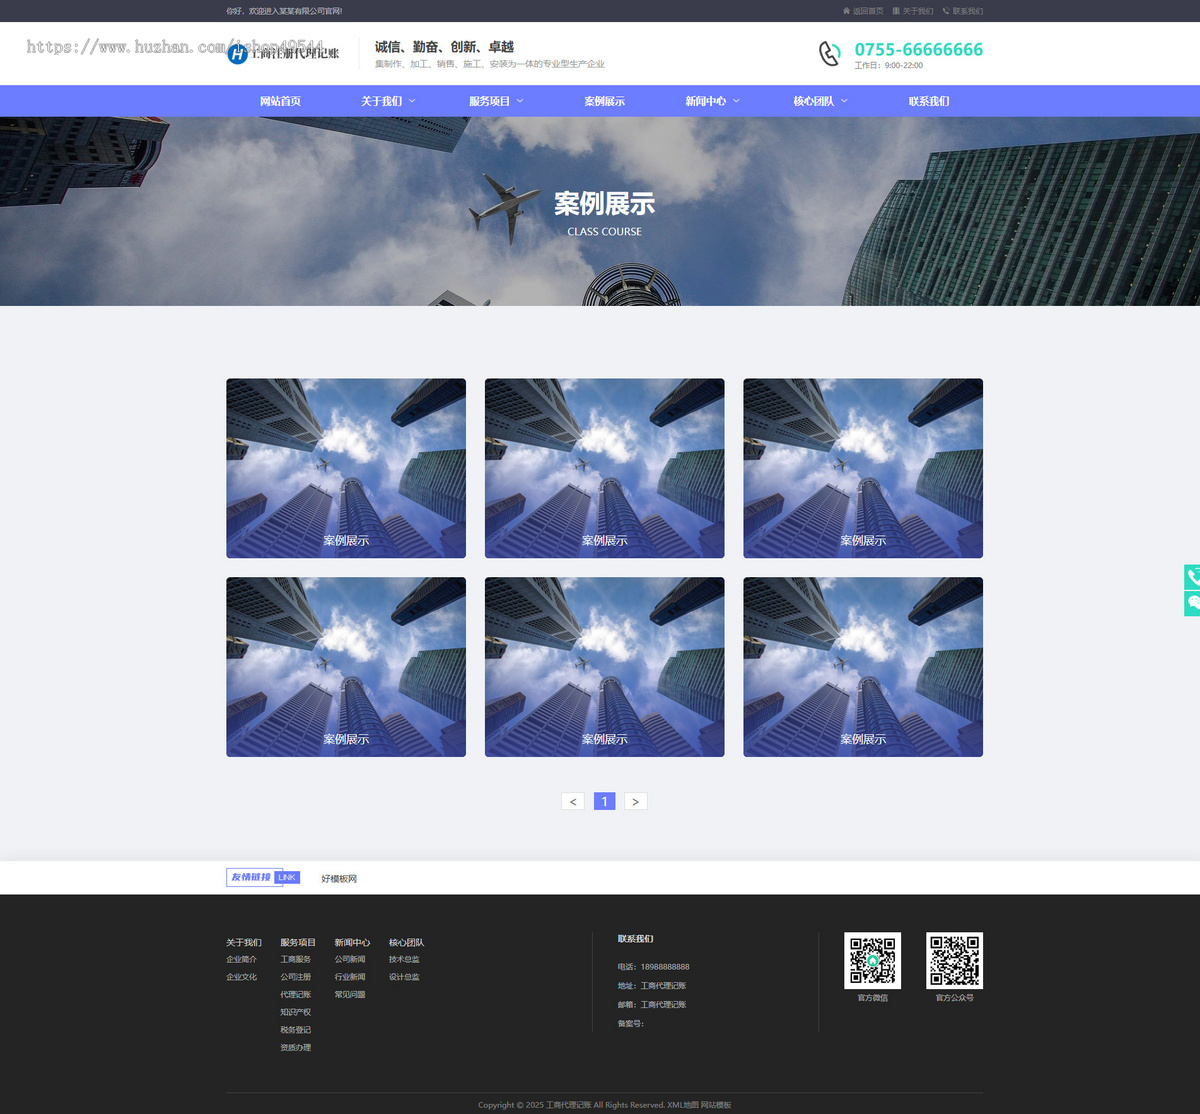Viewport: 1200px width, 1114px height.
Task: Open the first 案例展示 thumbnail card
Action: pos(346,468)
